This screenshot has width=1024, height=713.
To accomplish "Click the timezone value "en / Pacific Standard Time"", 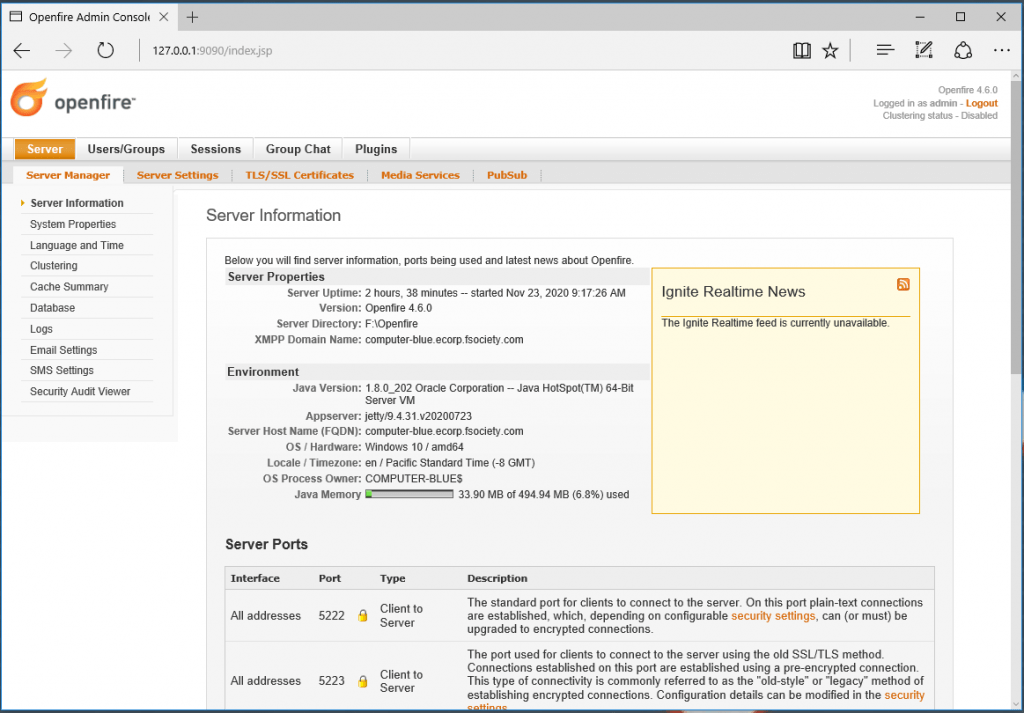I will (450, 463).
